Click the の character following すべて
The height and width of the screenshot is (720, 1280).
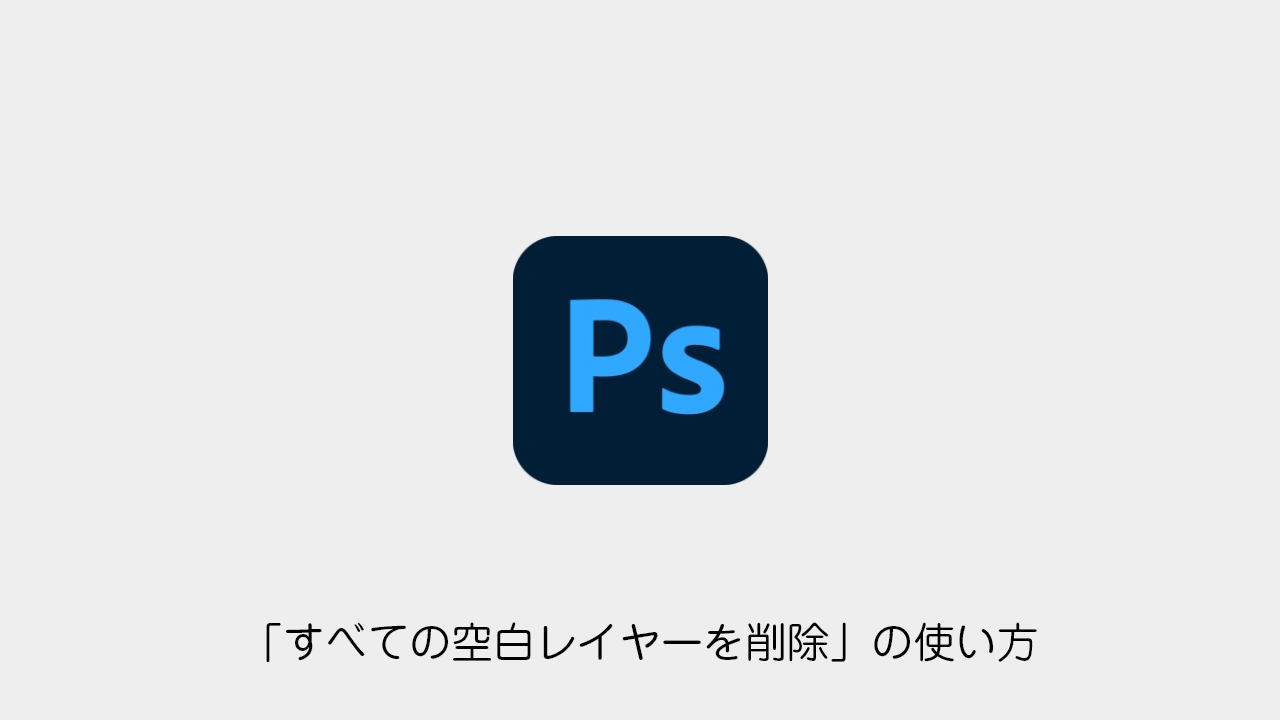click(x=428, y=644)
